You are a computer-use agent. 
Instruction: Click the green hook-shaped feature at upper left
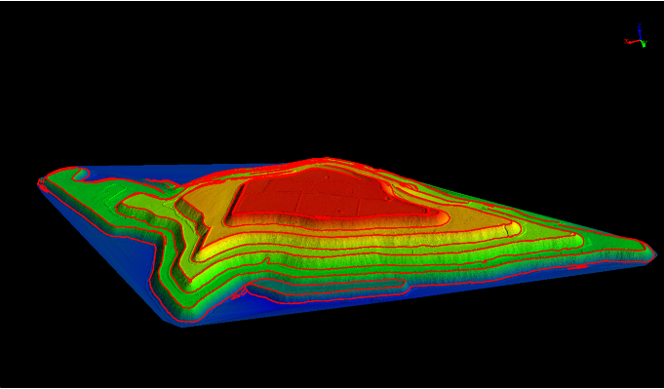[80, 173]
